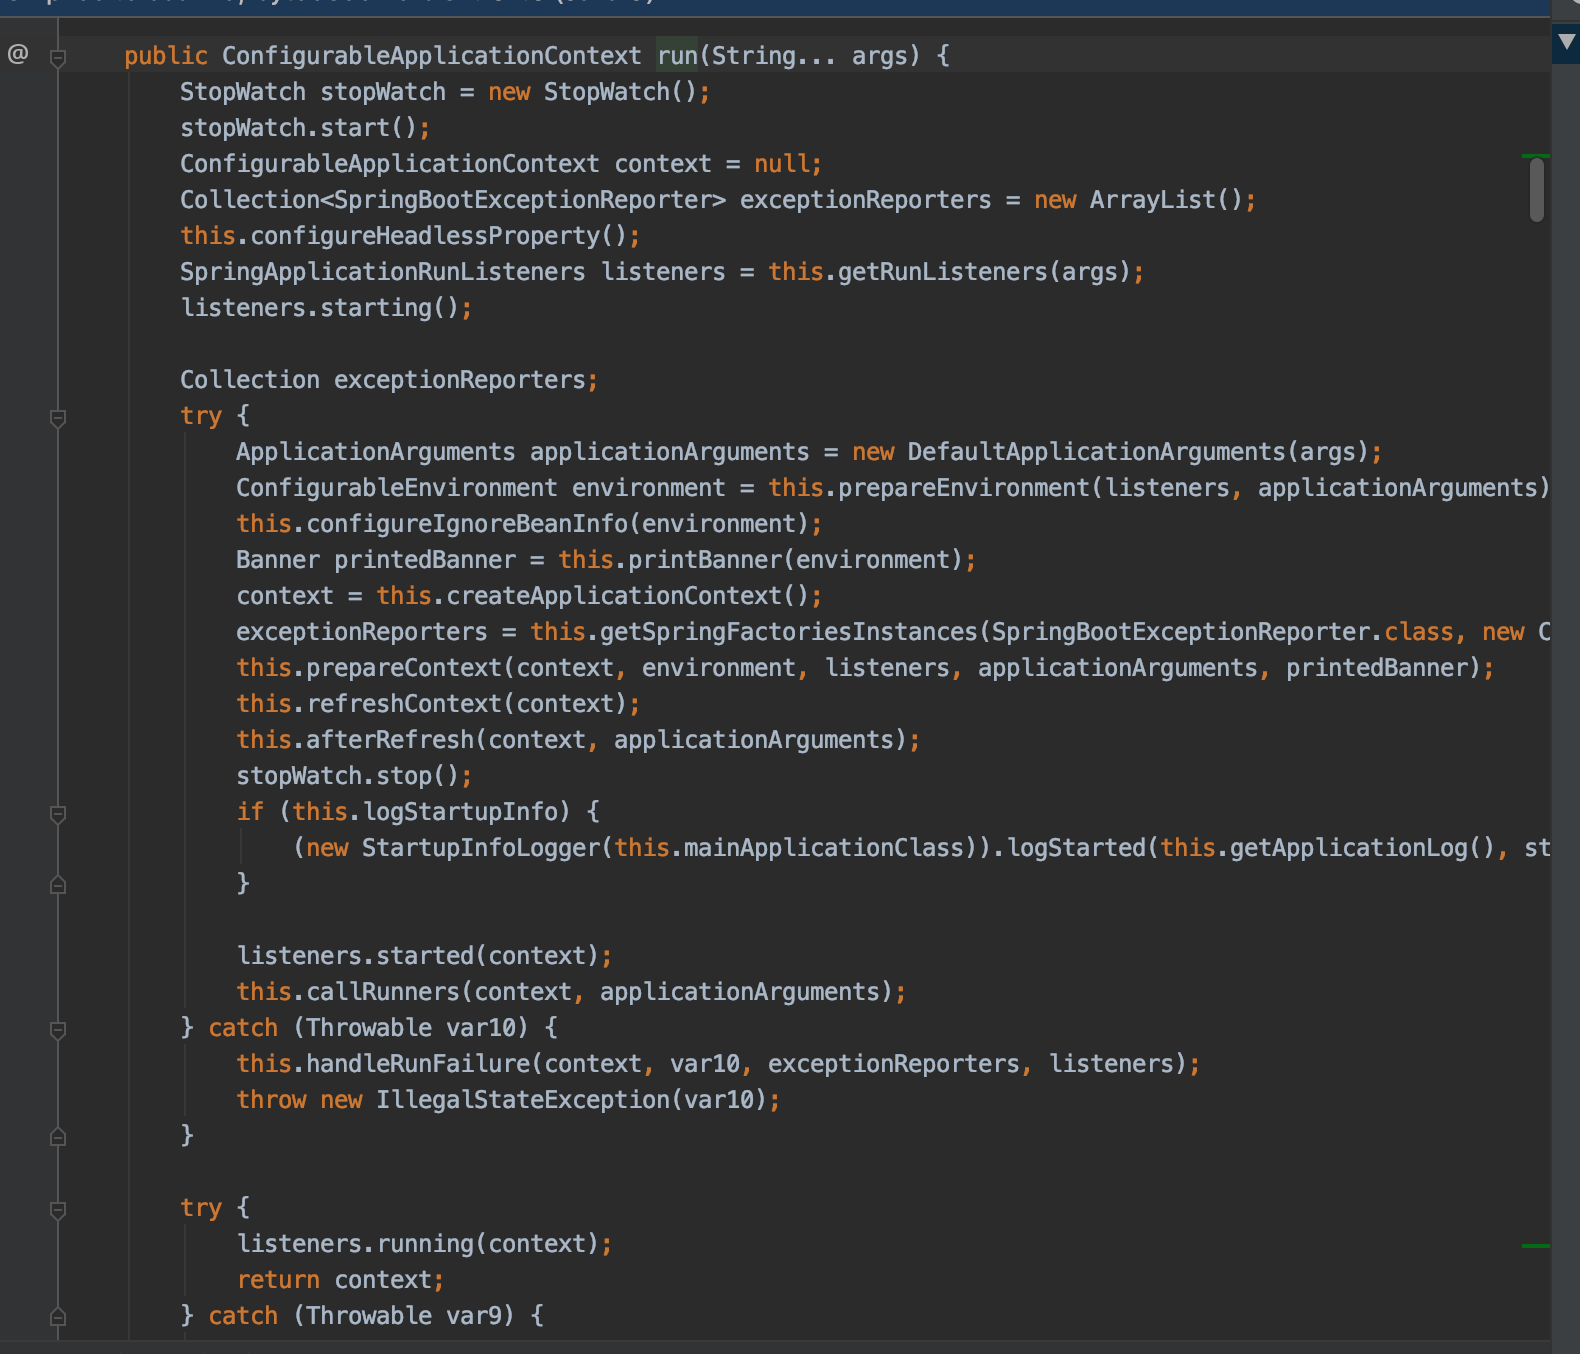The image size is (1580, 1354).
Task: Click listeners.running(context) line
Action: (x=424, y=1244)
